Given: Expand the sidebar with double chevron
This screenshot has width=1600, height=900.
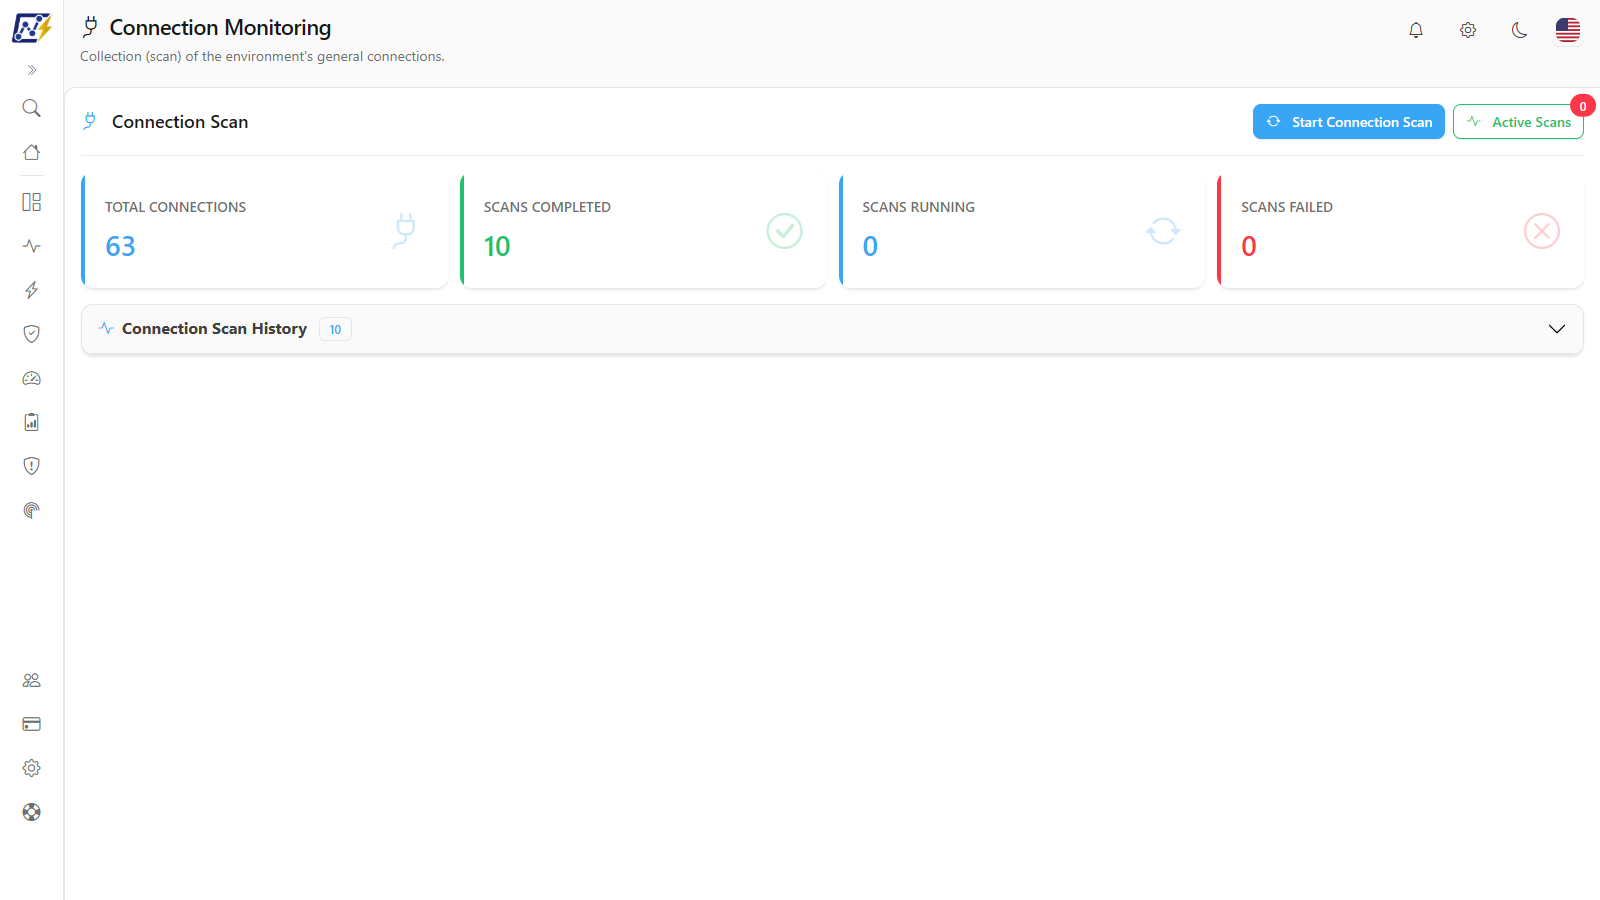Looking at the screenshot, I should (32, 70).
